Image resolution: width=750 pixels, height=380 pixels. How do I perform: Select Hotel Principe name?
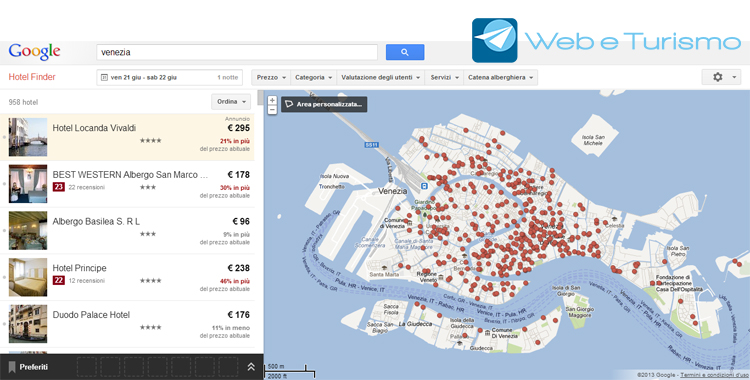79,268
